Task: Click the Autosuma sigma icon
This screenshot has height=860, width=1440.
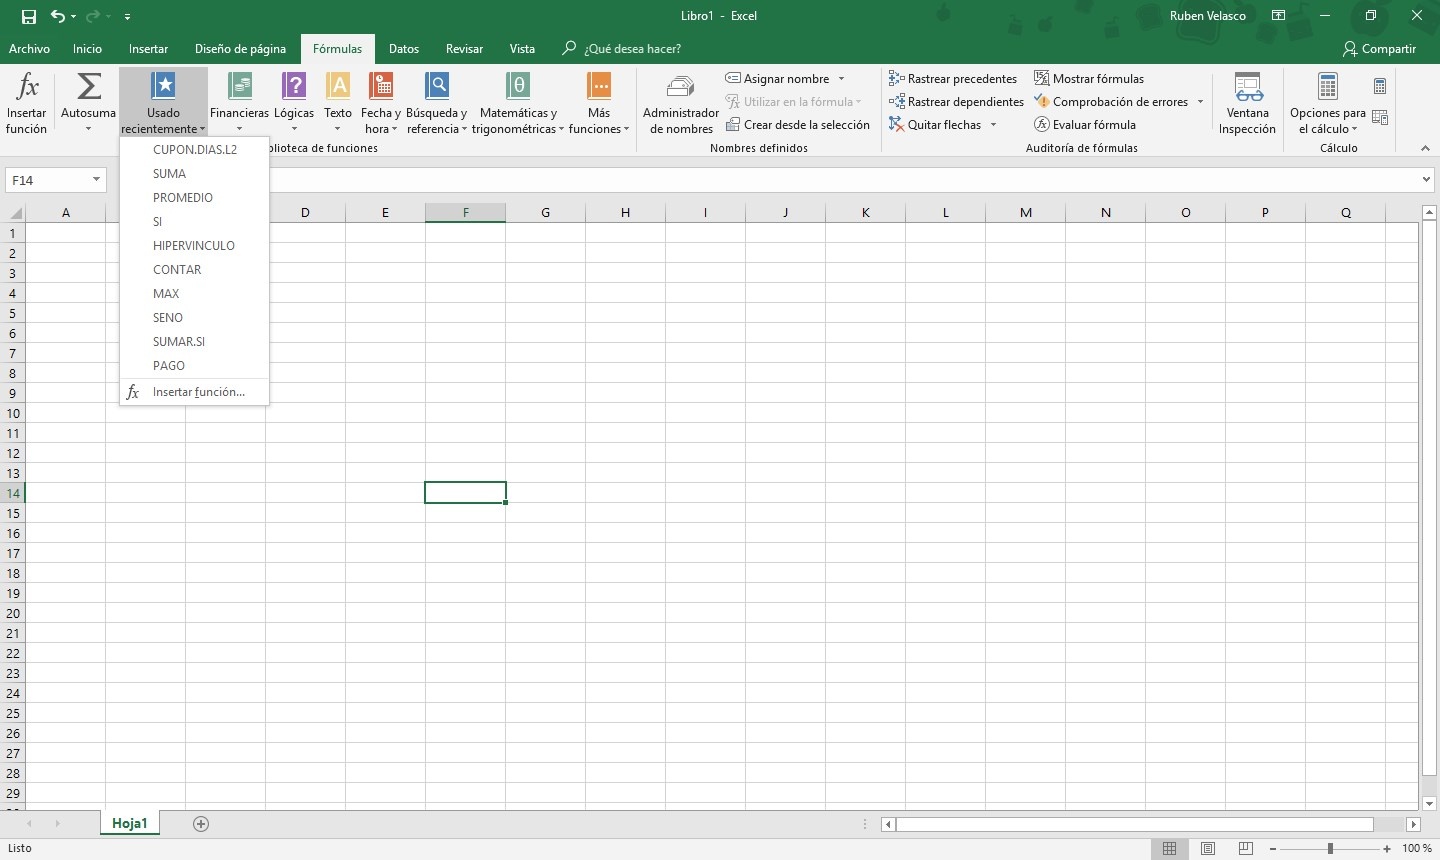Action: [88, 87]
